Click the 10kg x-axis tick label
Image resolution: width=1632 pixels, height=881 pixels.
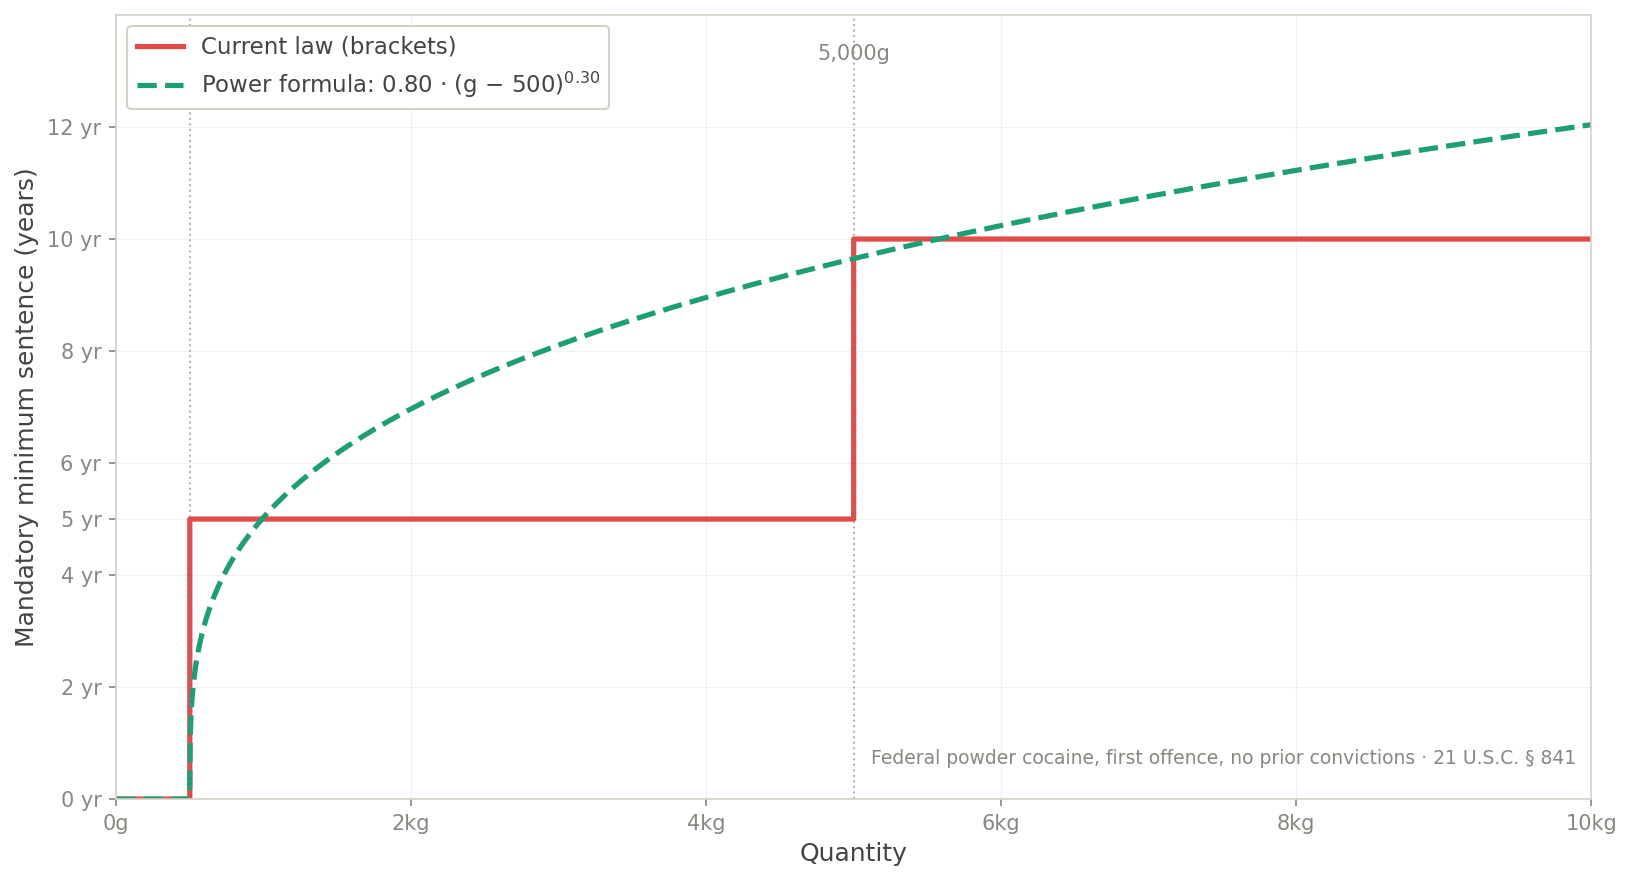click(1591, 823)
